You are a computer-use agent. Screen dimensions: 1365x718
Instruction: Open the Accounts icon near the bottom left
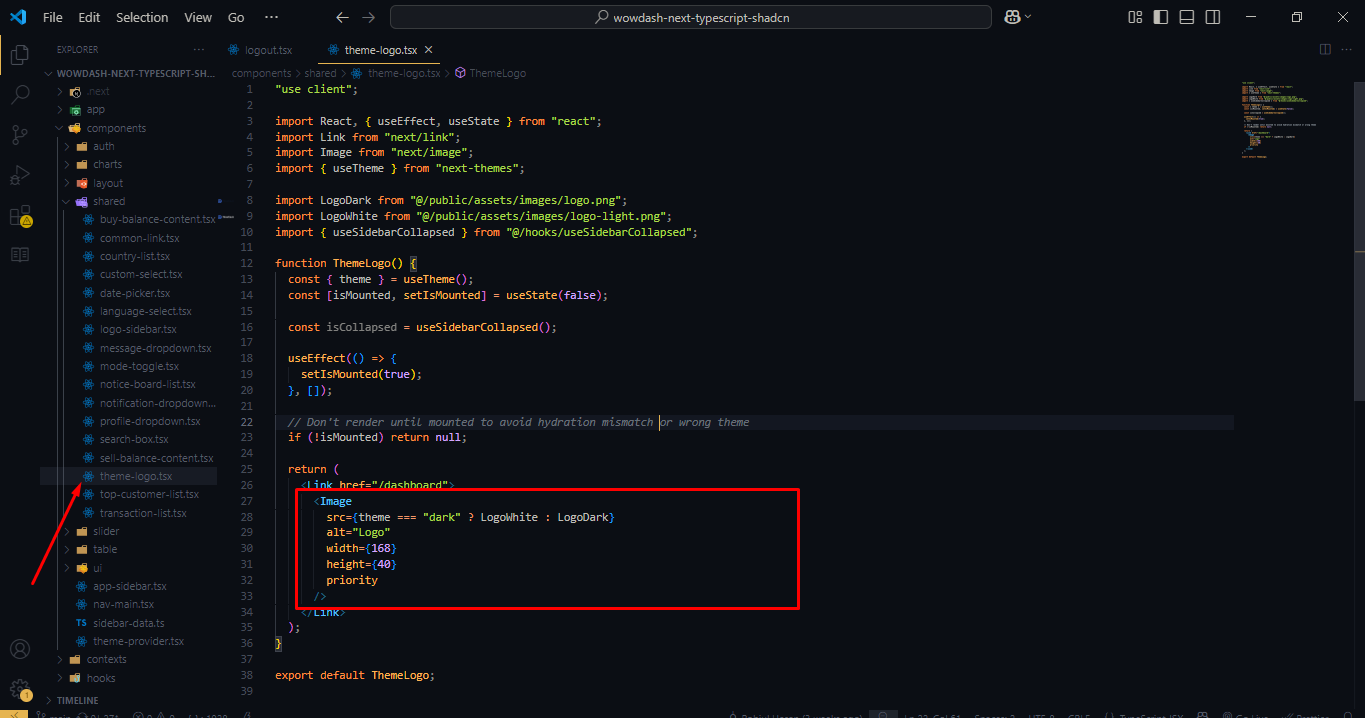click(19, 648)
